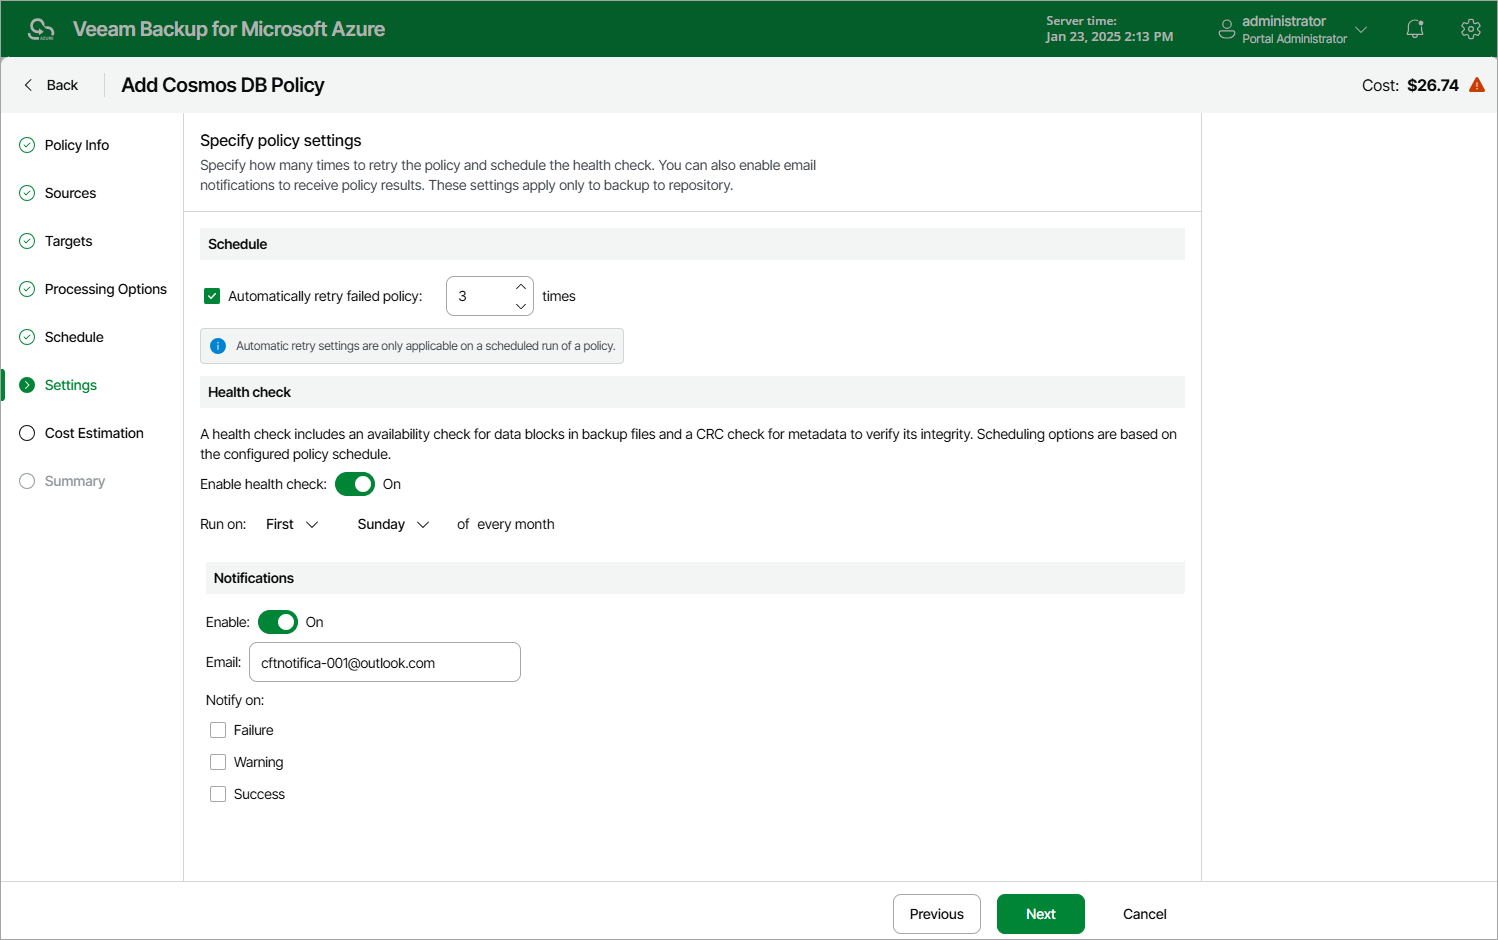Open the notifications bell icon
Viewport: 1498px width, 940px height.
(x=1415, y=29)
